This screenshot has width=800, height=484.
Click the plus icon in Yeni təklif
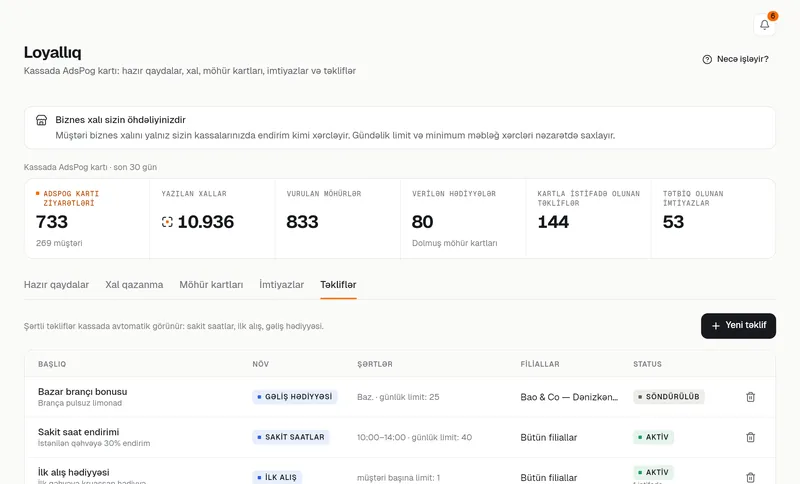pyautogui.click(x=716, y=325)
